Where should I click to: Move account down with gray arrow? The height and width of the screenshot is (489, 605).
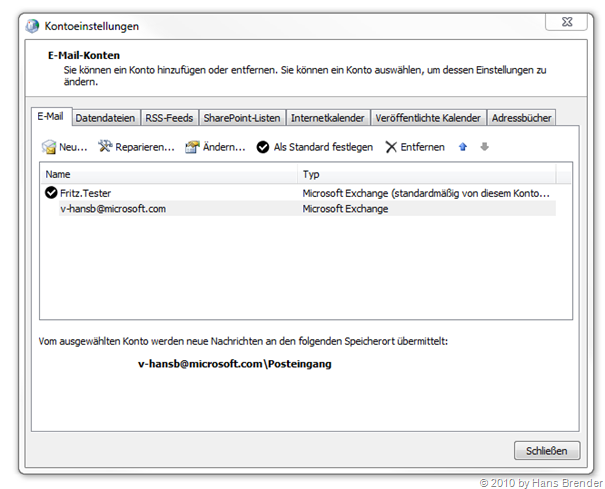tap(484, 147)
